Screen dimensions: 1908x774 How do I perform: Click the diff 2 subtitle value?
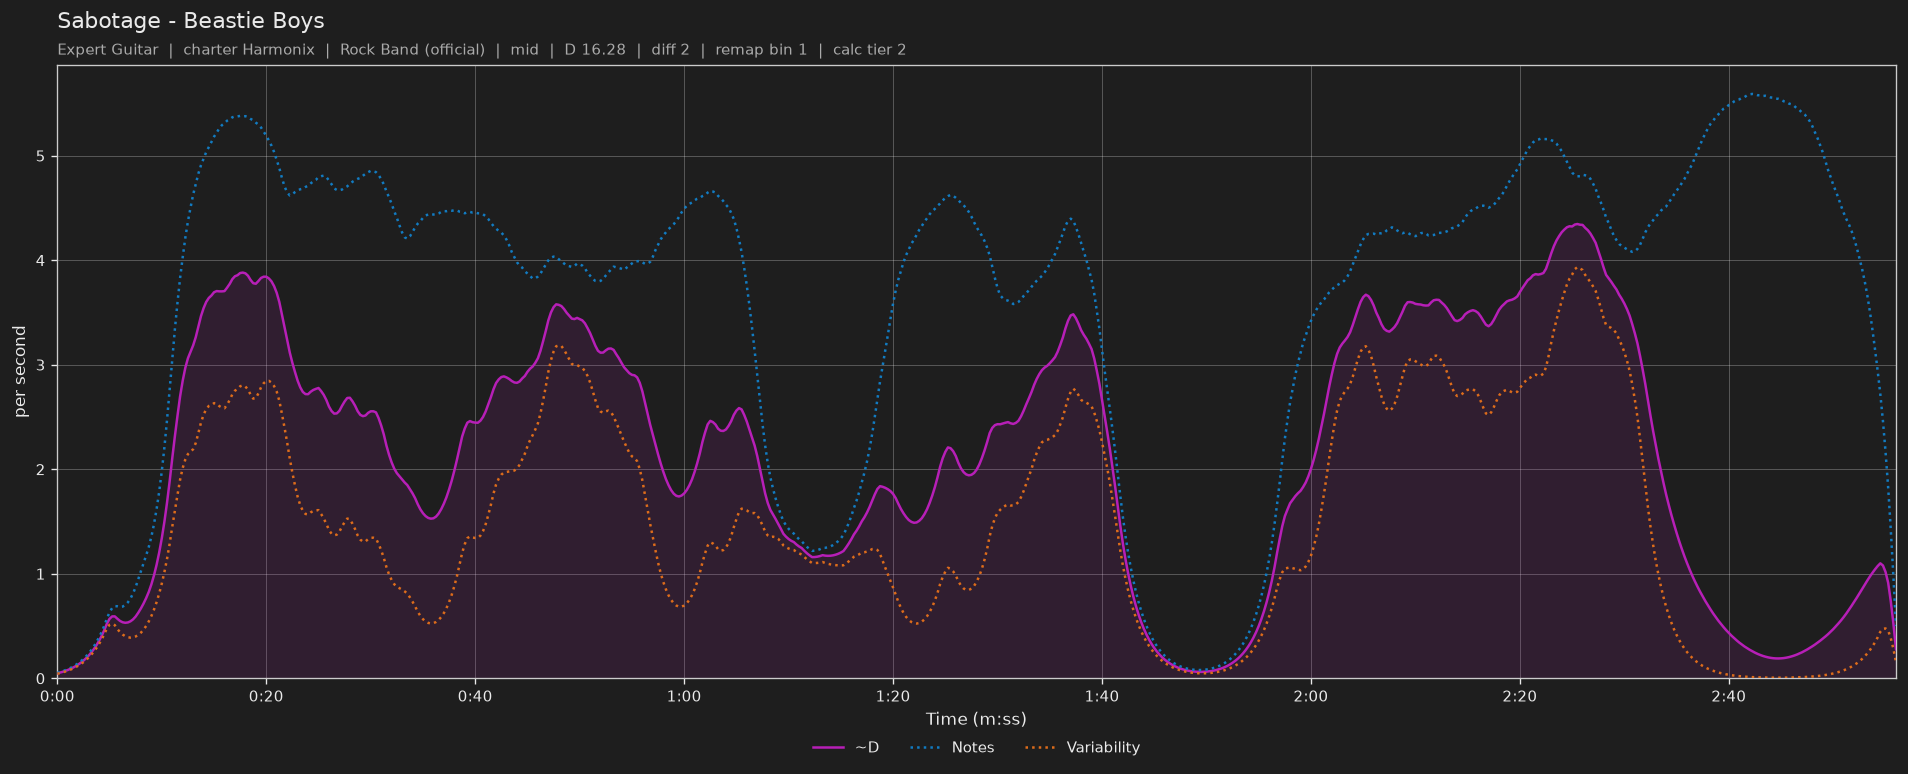pyautogui.click(x=670, y=50)
